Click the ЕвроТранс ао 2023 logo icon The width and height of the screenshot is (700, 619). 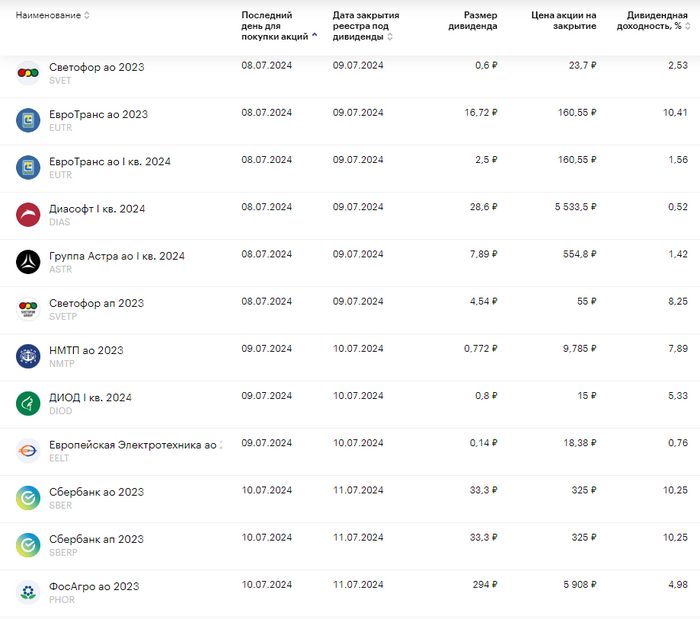[x=28, y=120]
